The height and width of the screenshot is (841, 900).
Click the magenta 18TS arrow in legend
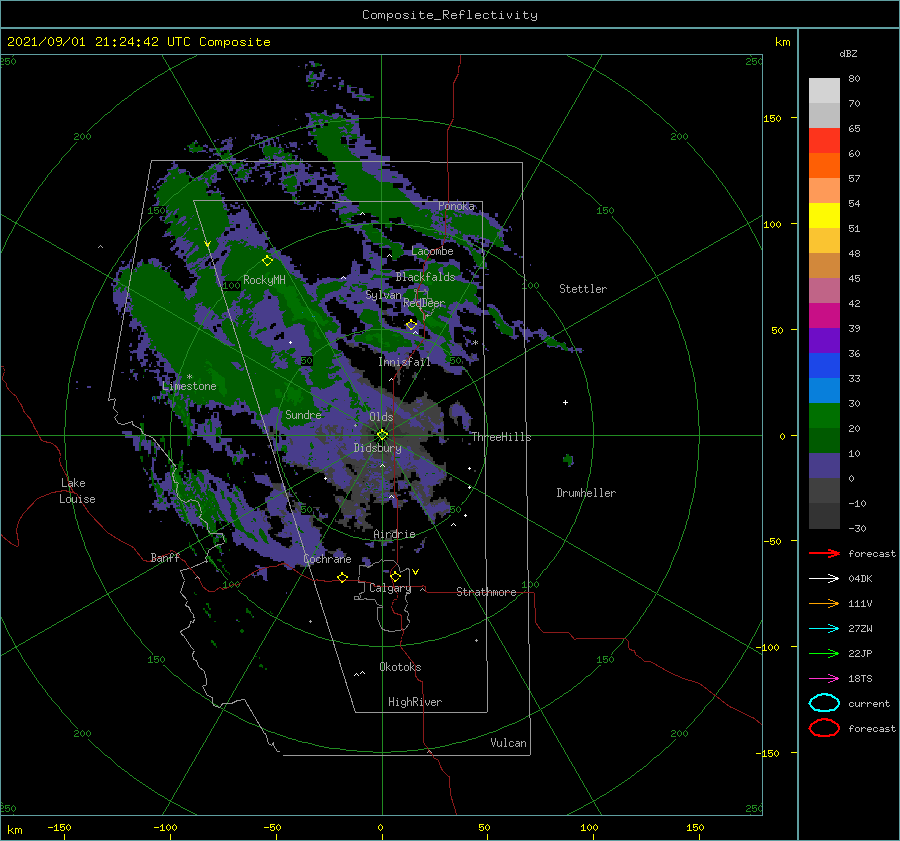click(824, 679)
